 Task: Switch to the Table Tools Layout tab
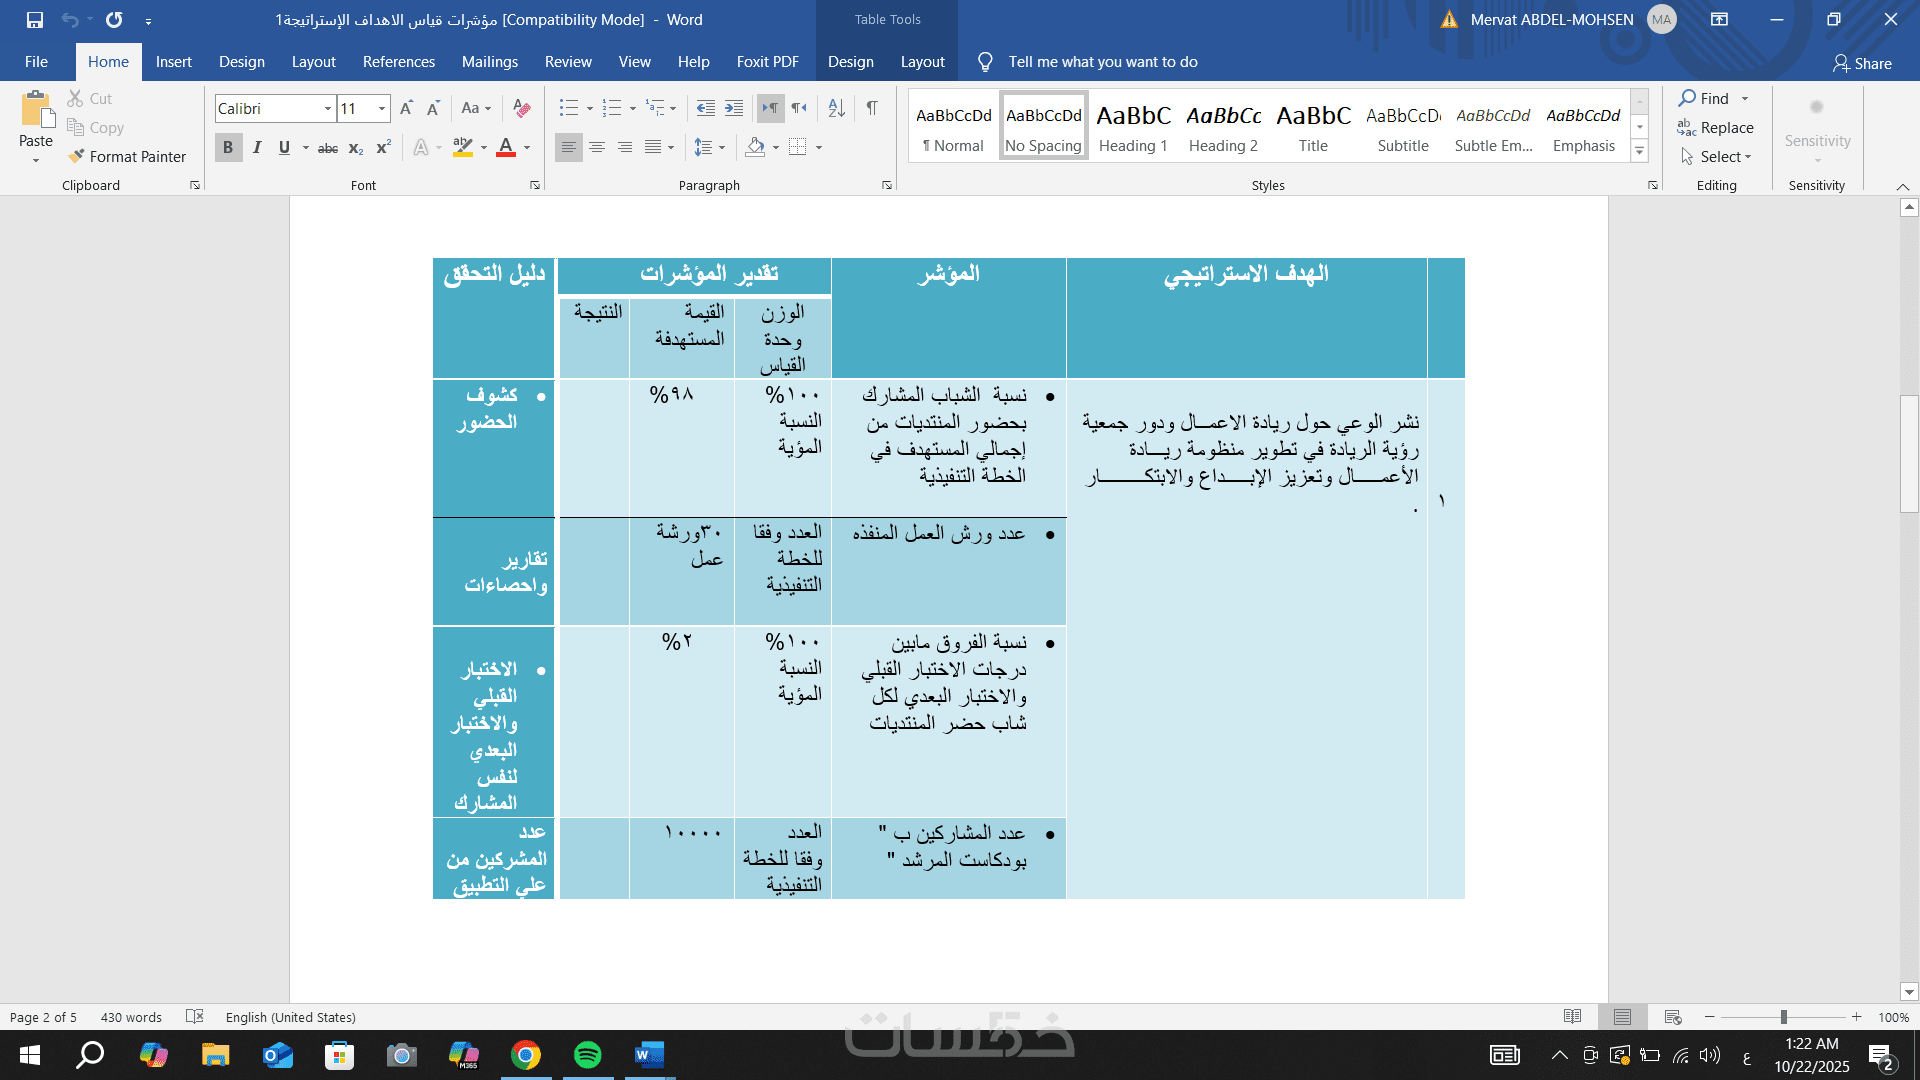point(922,62)
